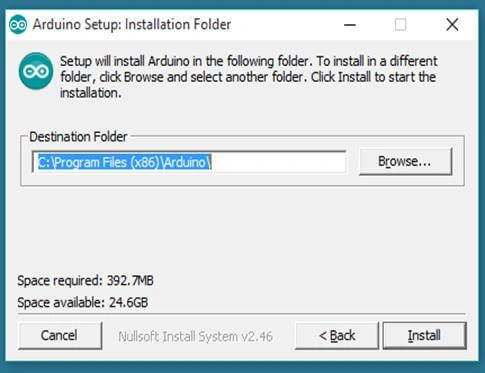This screenshot has width=485, height=373.
Task: Click the Destination Folder group box border
Action: tap(242, 185)
